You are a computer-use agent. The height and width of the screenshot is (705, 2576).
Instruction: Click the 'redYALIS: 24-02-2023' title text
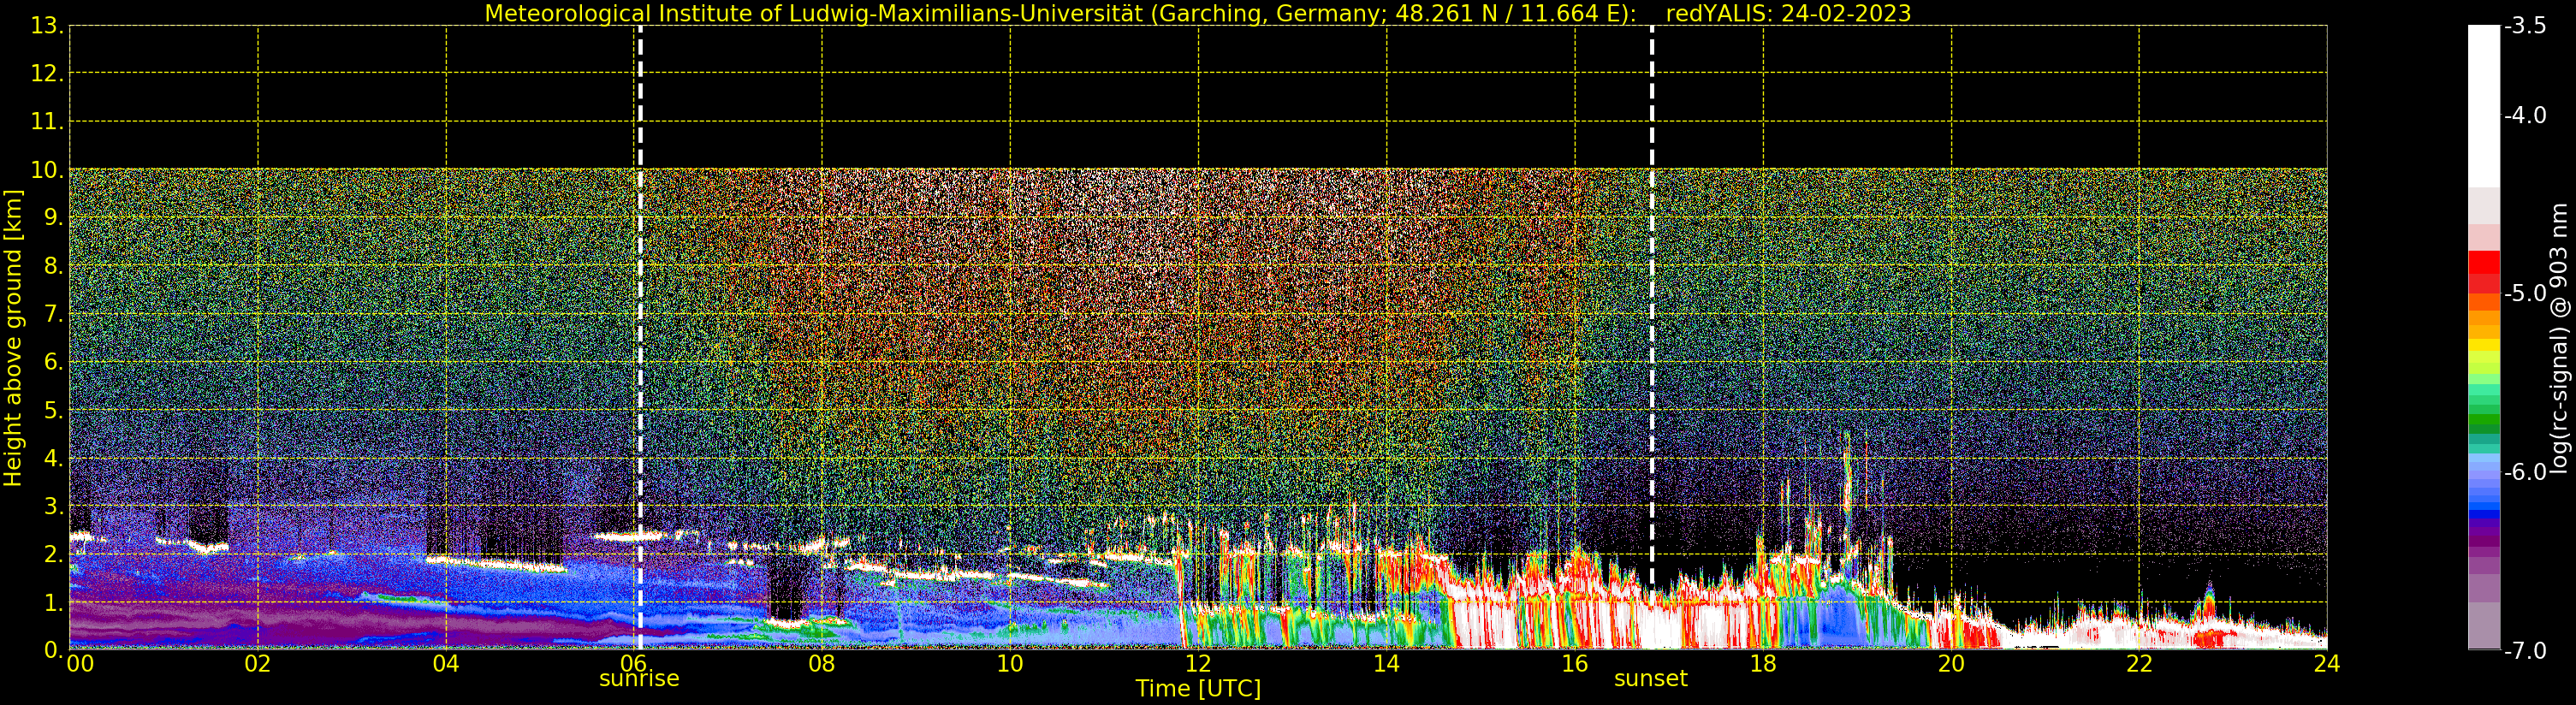click(x=1788, y=13)
